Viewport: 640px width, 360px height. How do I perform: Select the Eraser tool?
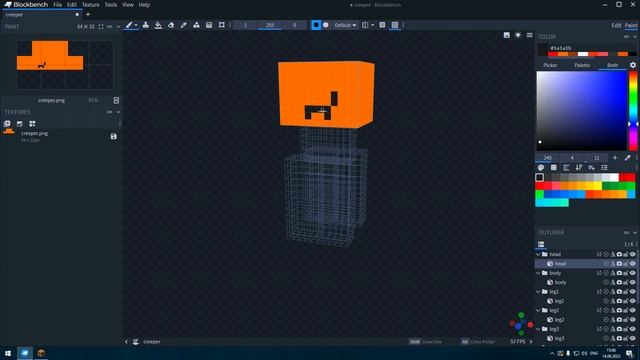(x=171, y=25)
